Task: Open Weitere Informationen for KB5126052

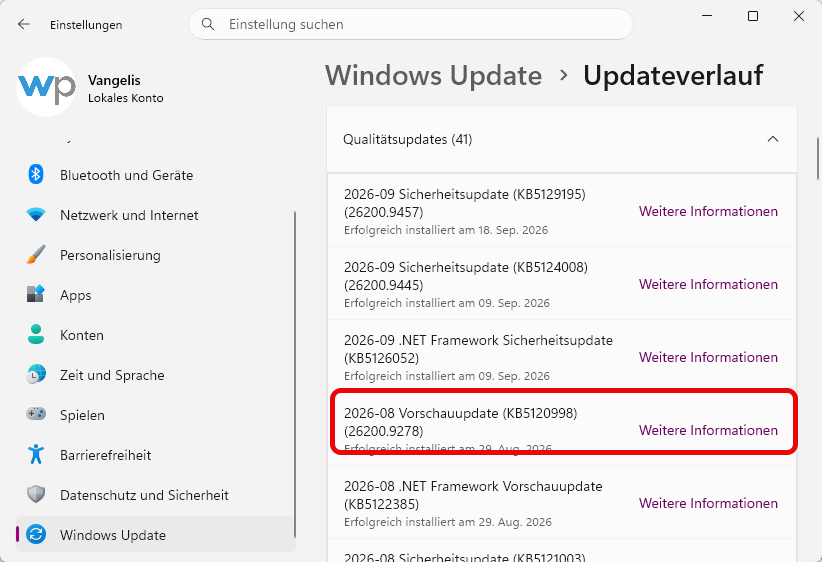Action: [x=708, y=357]
